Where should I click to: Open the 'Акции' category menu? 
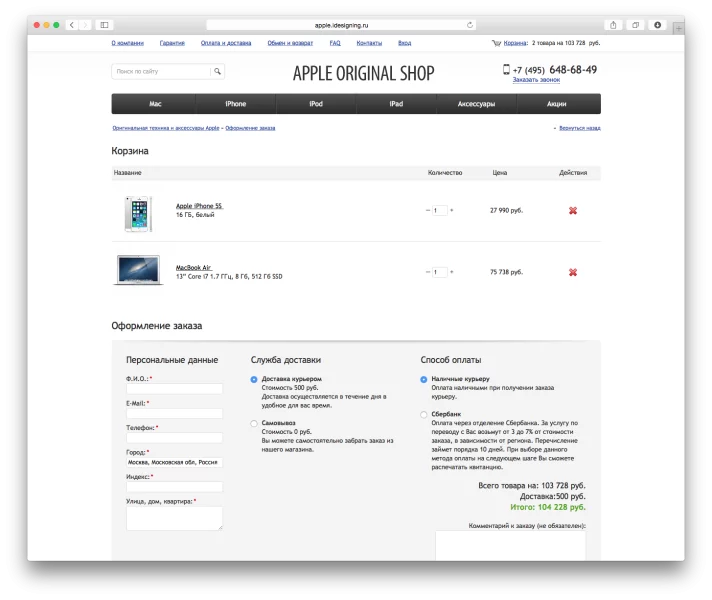click(557, 104)
